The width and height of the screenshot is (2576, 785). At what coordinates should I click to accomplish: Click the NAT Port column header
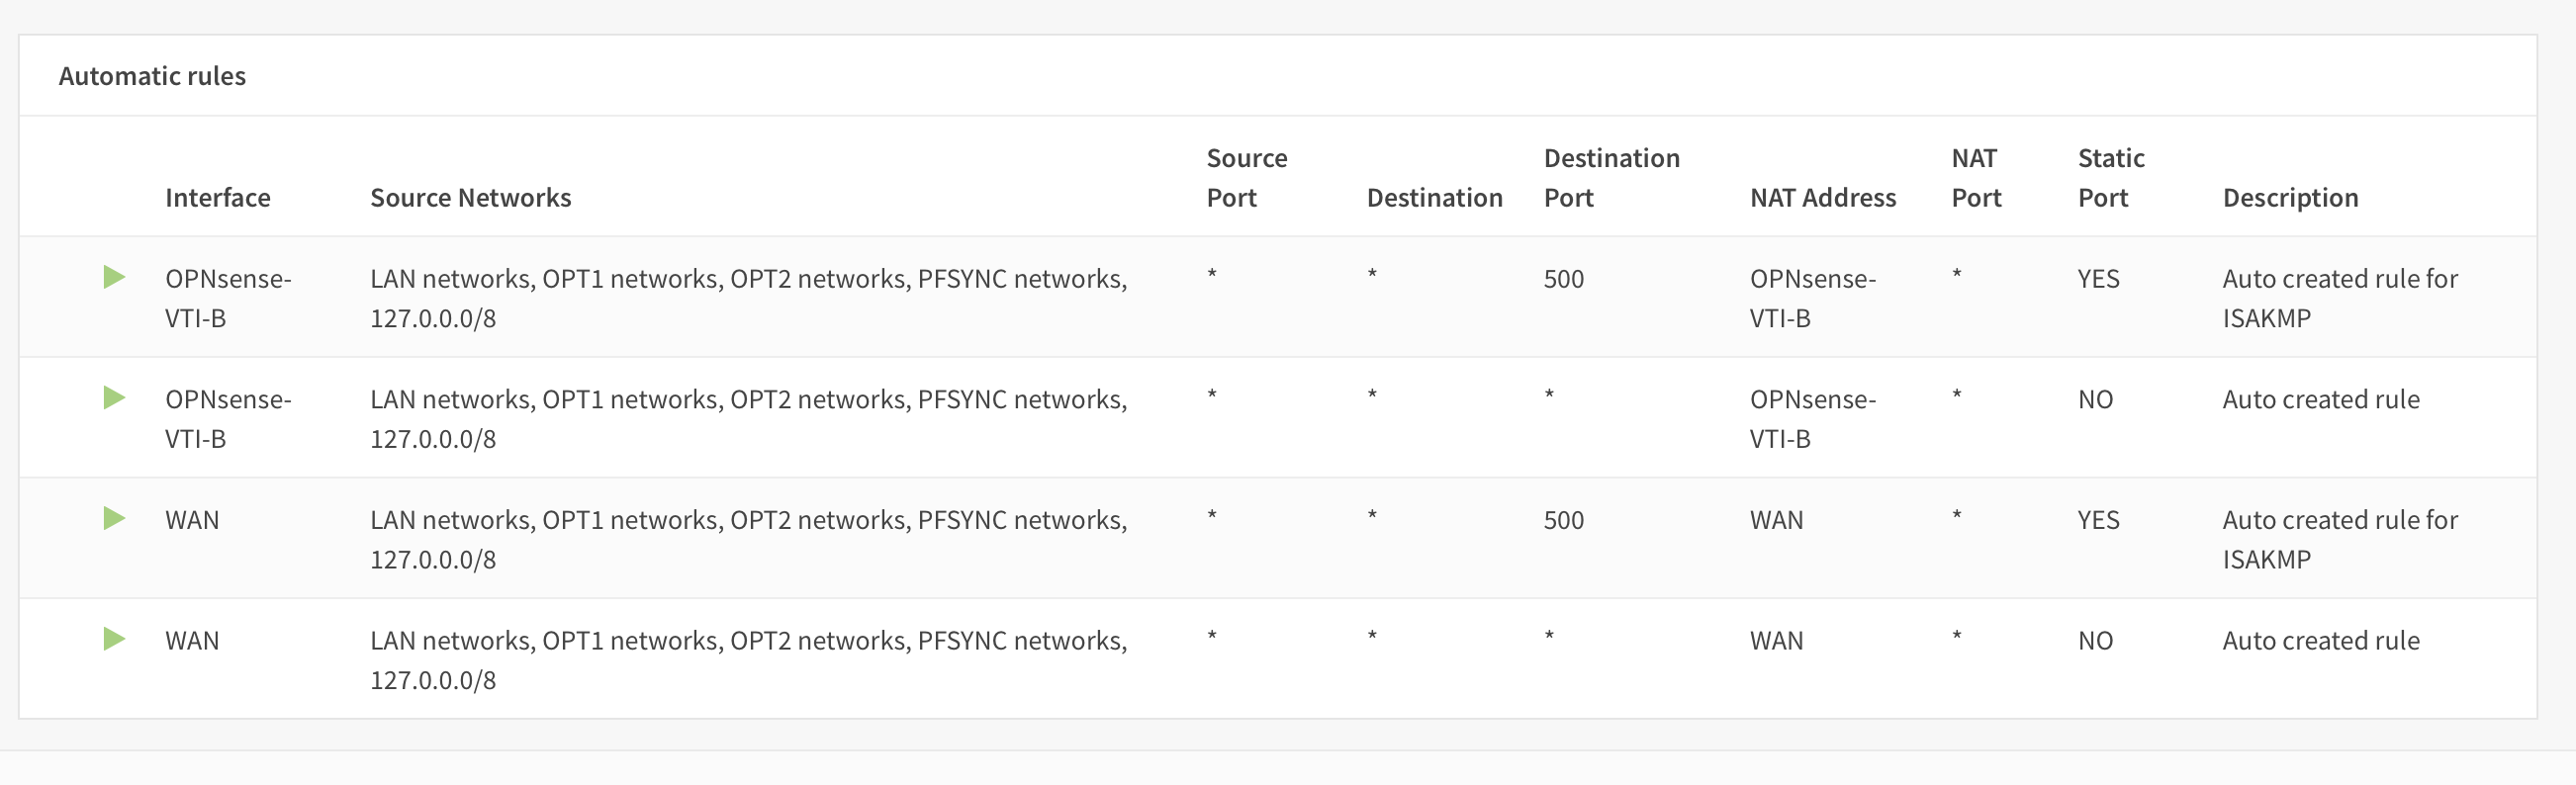pyautogui.click(x=1976, y=178)
